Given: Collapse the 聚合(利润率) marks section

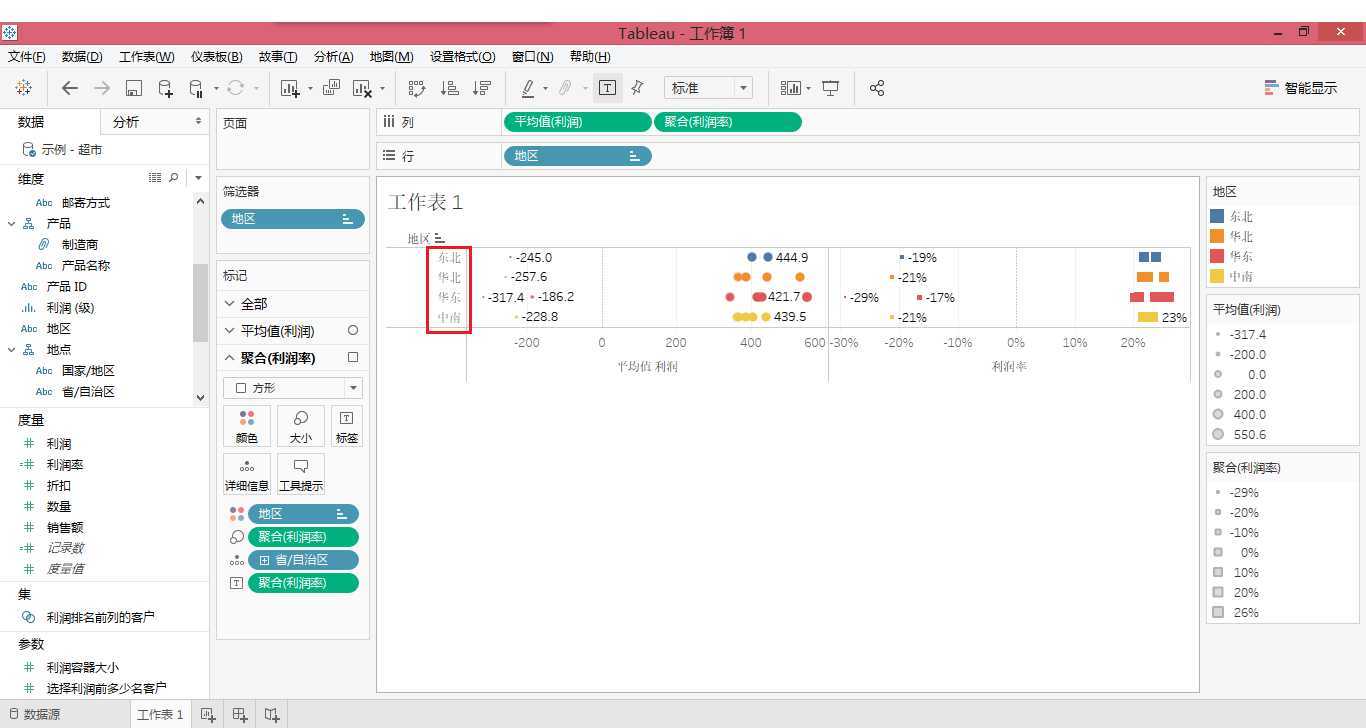Looking at the screenshot, I should 230,358.
